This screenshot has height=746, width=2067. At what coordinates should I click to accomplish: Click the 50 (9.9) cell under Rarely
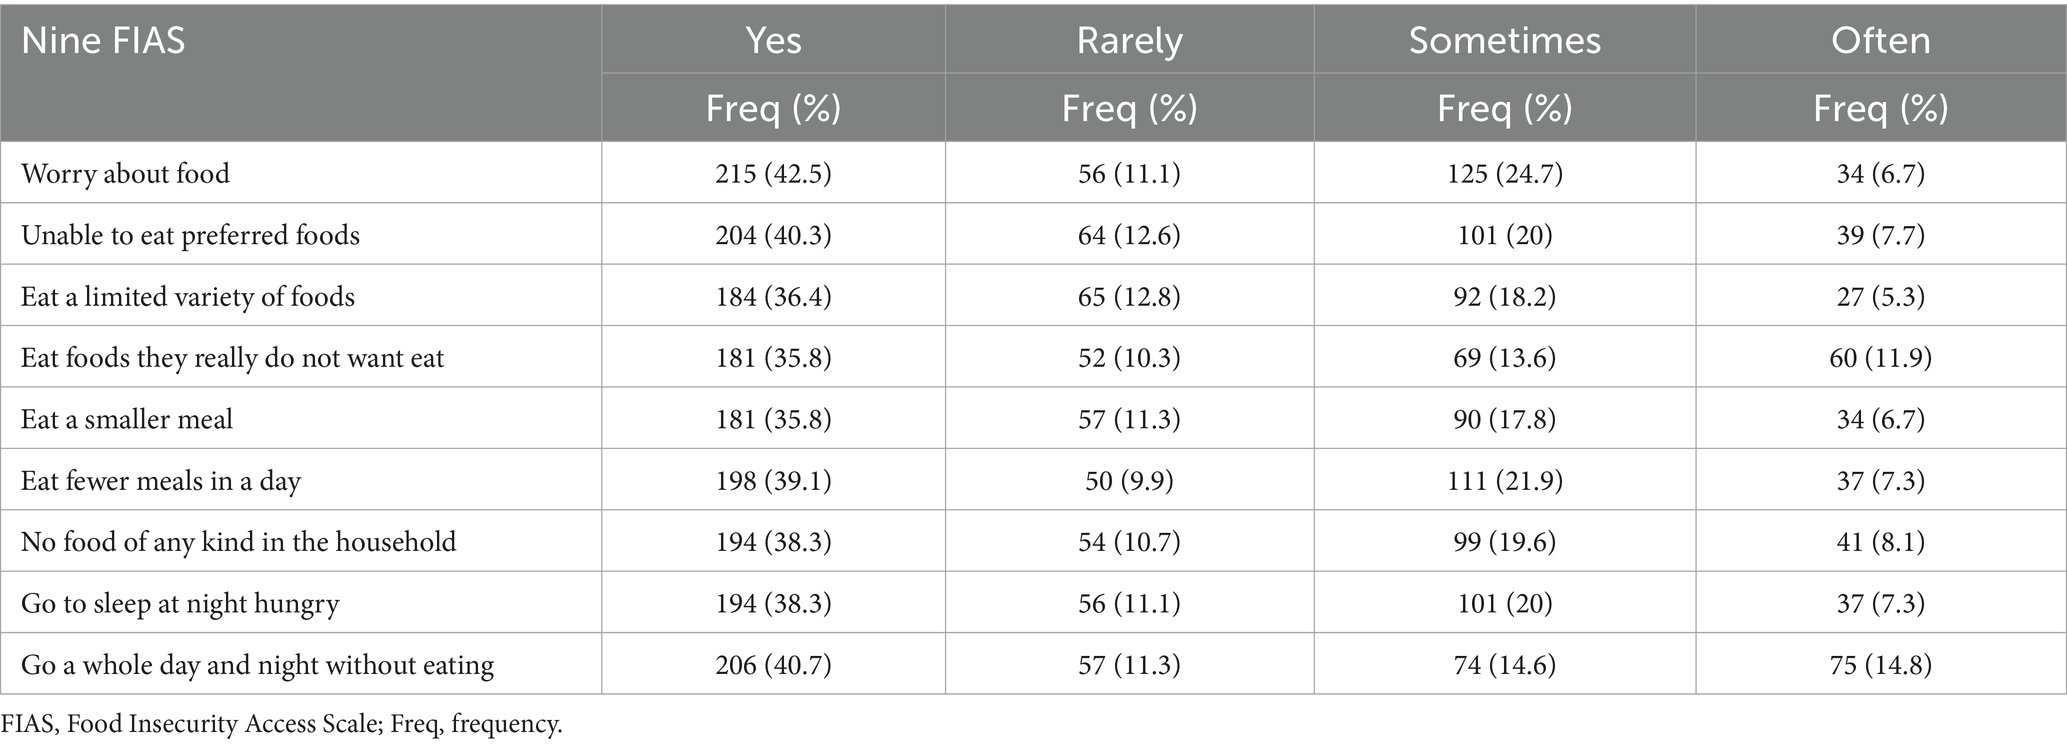pos(1129,481)
